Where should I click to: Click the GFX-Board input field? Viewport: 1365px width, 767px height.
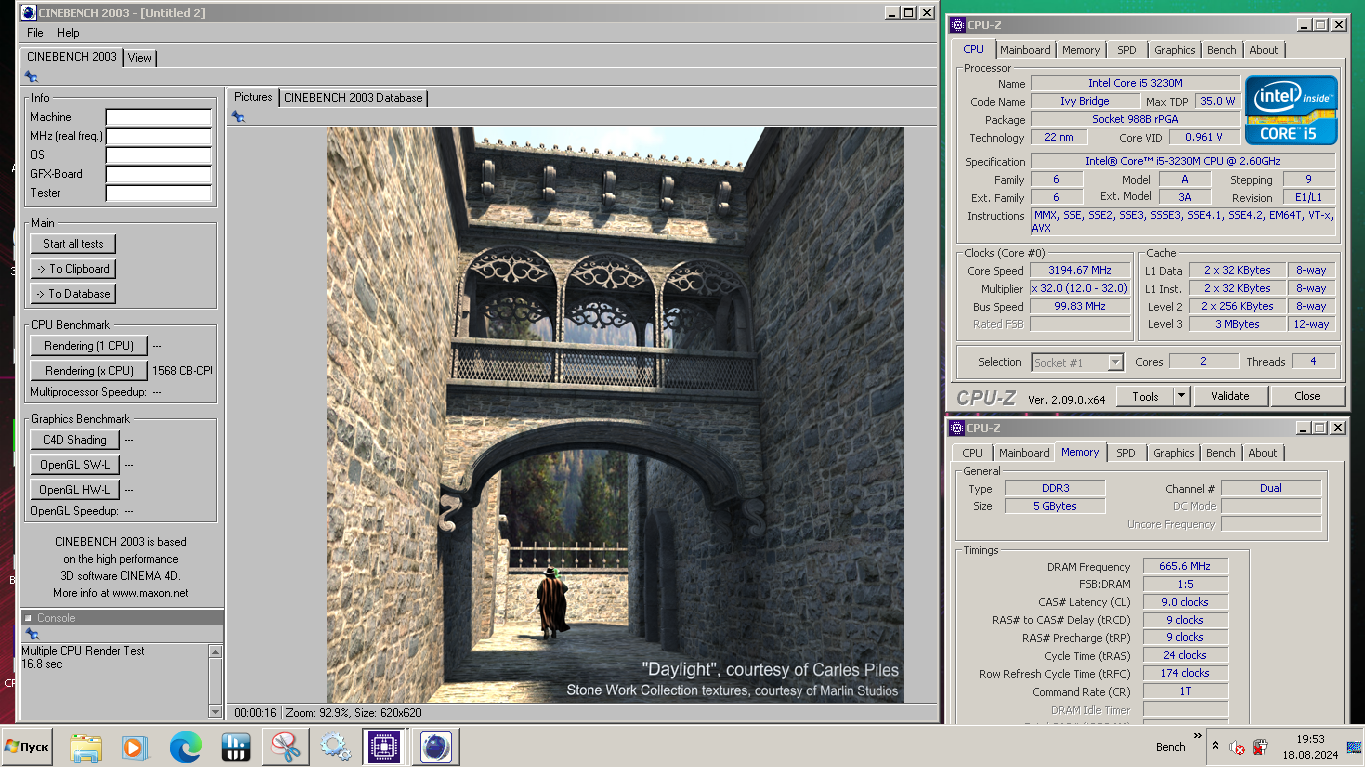point(159,174)
